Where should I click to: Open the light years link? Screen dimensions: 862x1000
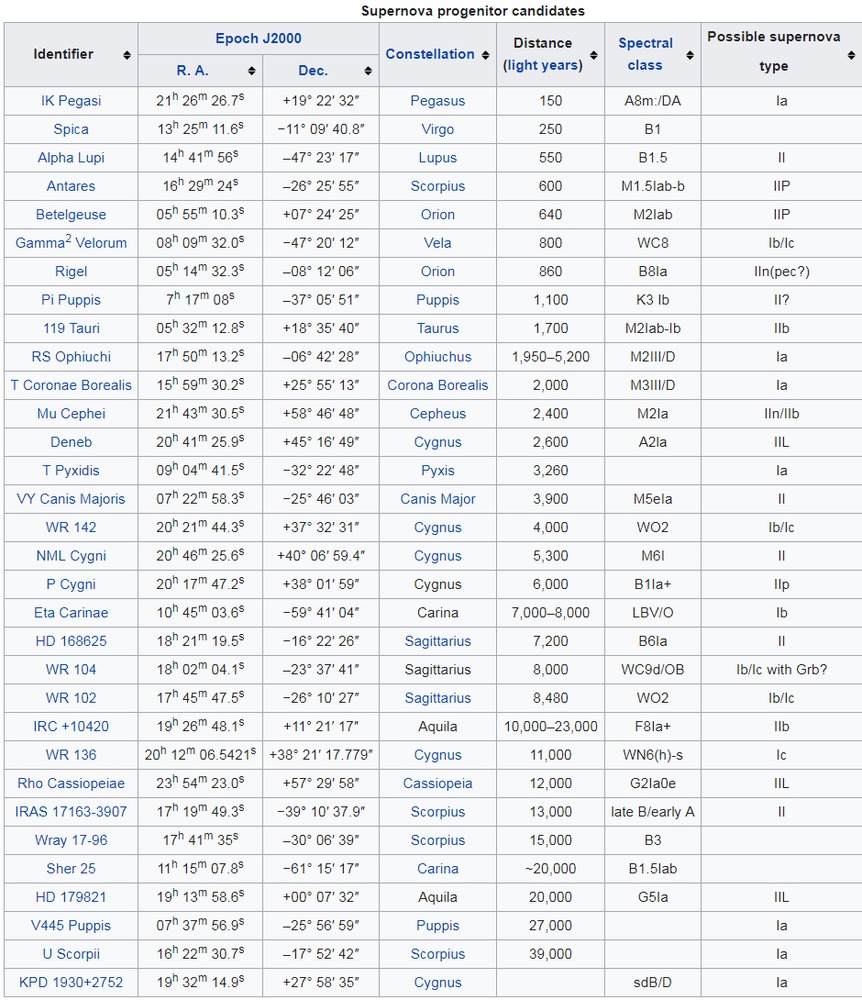point(543,65)
